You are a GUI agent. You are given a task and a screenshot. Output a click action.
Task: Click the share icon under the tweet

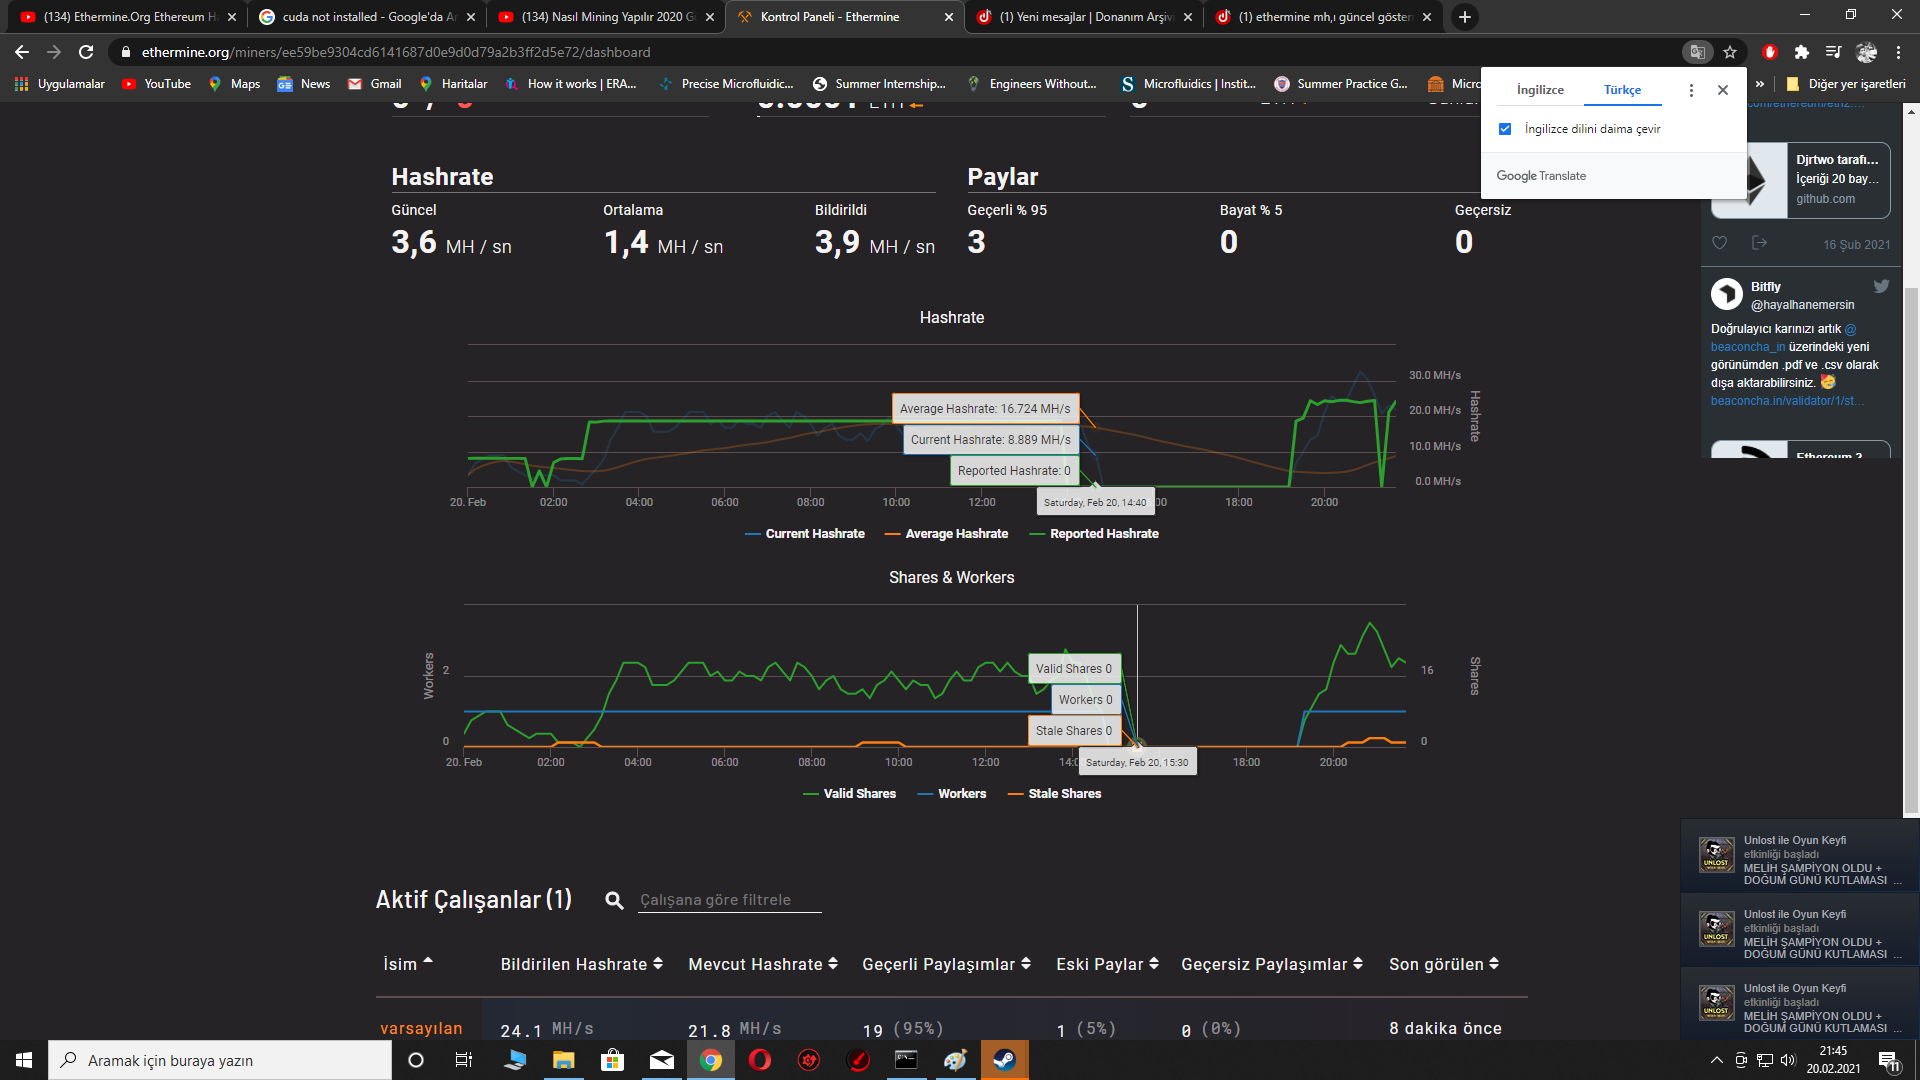tap(1759, 243)
